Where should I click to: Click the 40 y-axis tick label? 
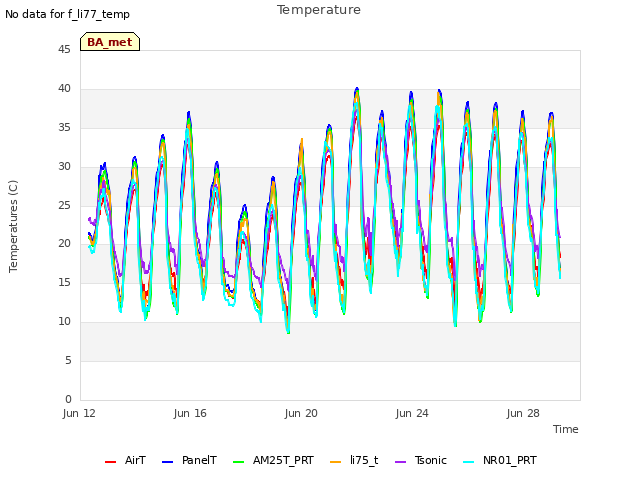[64, 89]
